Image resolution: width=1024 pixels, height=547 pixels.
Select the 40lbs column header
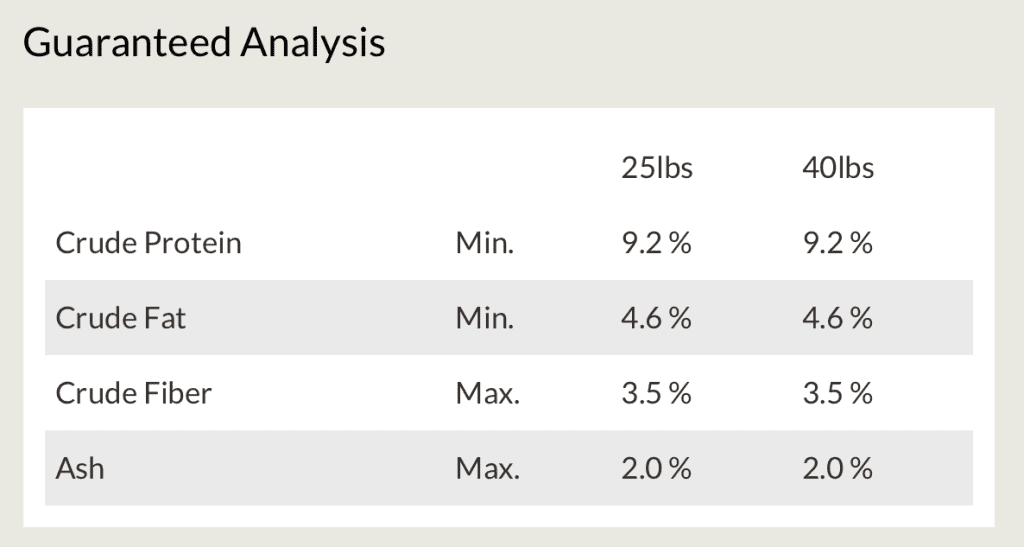pyautogui.click(x=838, y=168)
